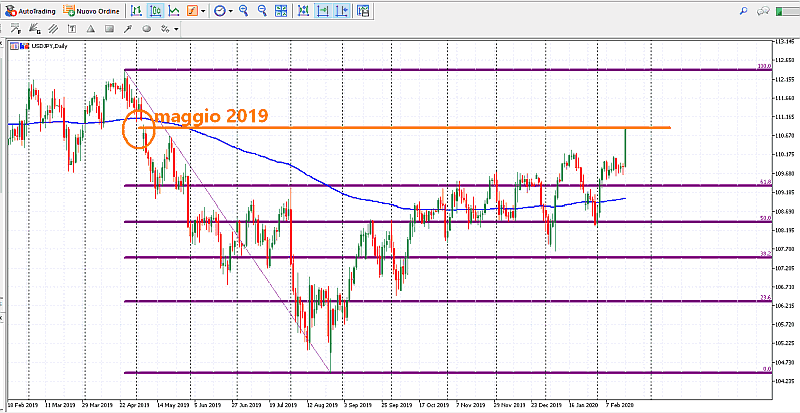Select the candlestick chart icon

[156, 11]
